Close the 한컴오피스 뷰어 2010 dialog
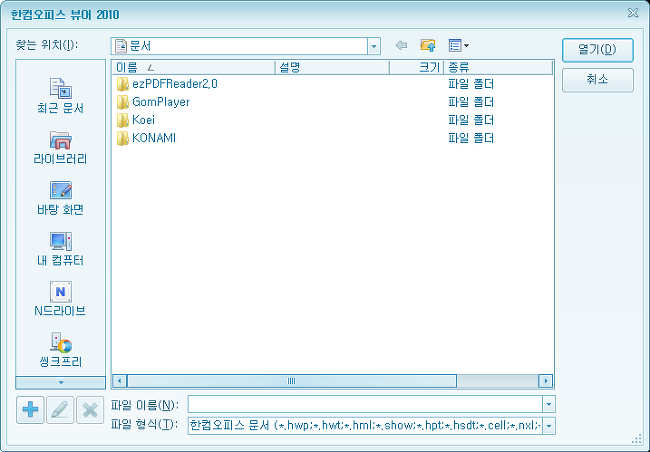Screen dimensions: 650x452 (x=633, y=13)
